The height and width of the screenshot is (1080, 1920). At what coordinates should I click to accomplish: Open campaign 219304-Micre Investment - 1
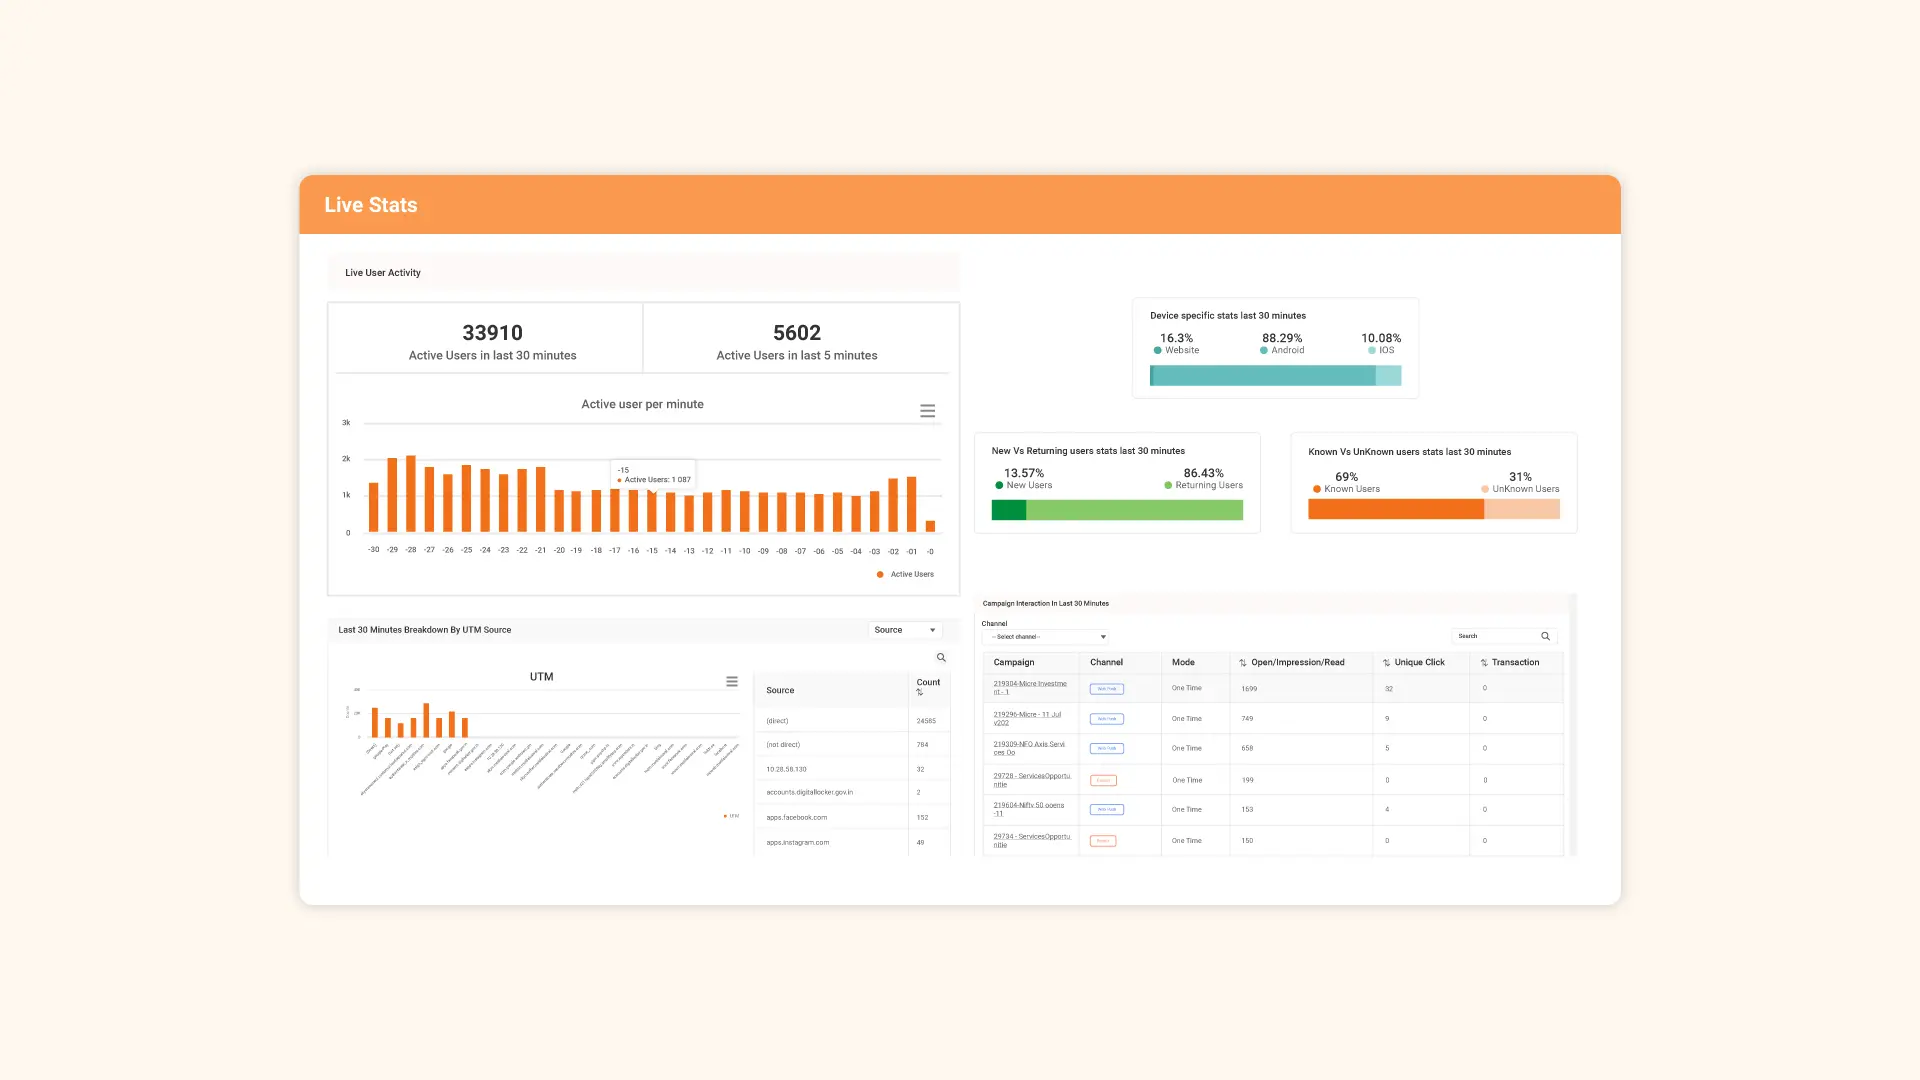click(x=1029, y=688)
